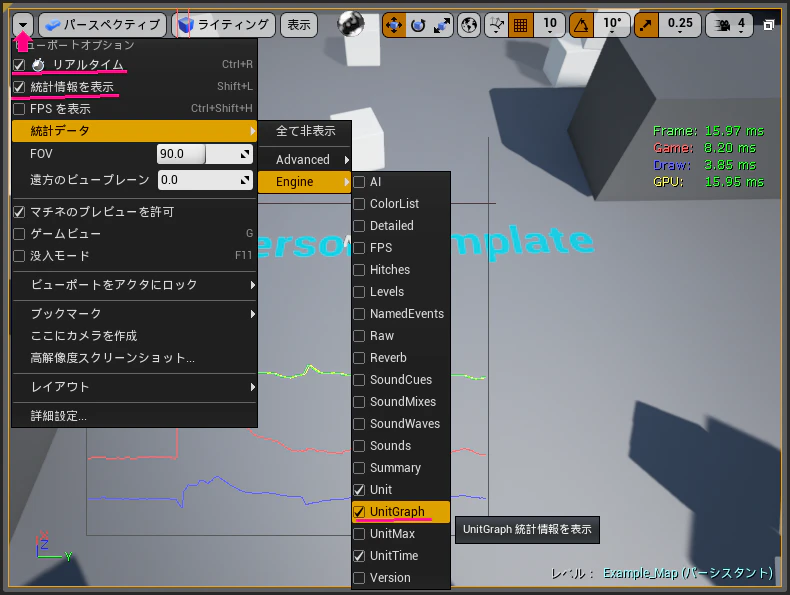Uncheck the Unit stat checkbox
Image resolution: width=790 pixels, height=595 pixels.
tap(359, 490)
